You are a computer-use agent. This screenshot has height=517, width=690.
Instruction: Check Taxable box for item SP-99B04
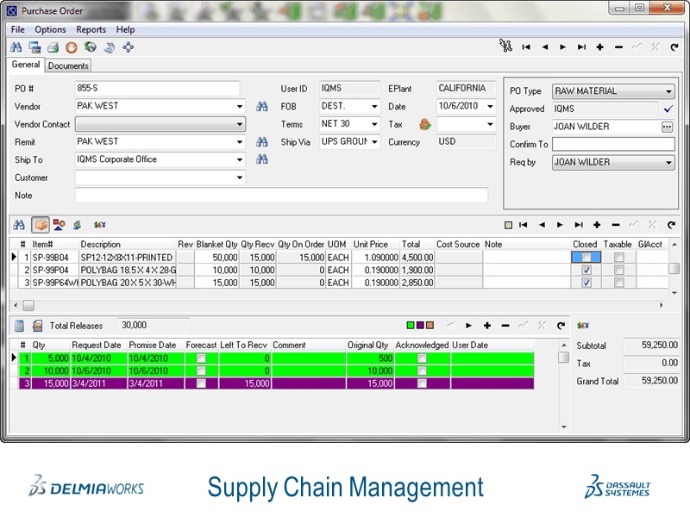click(x=619, y=257)
